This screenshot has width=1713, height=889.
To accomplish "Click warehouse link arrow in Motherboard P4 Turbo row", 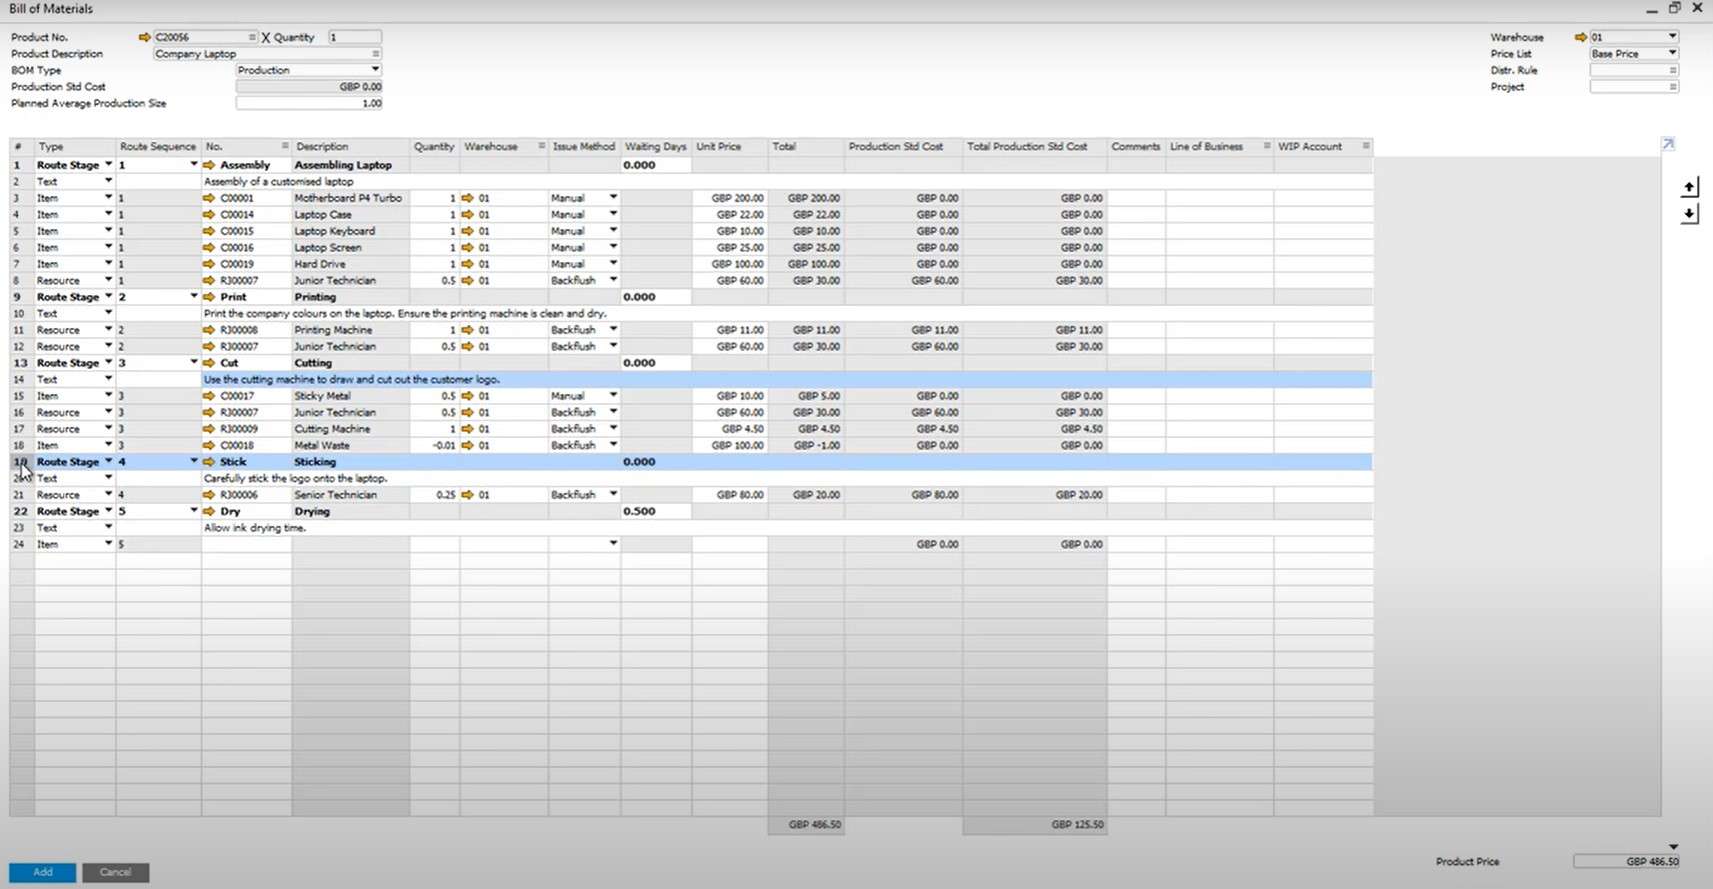I will 467,198.
